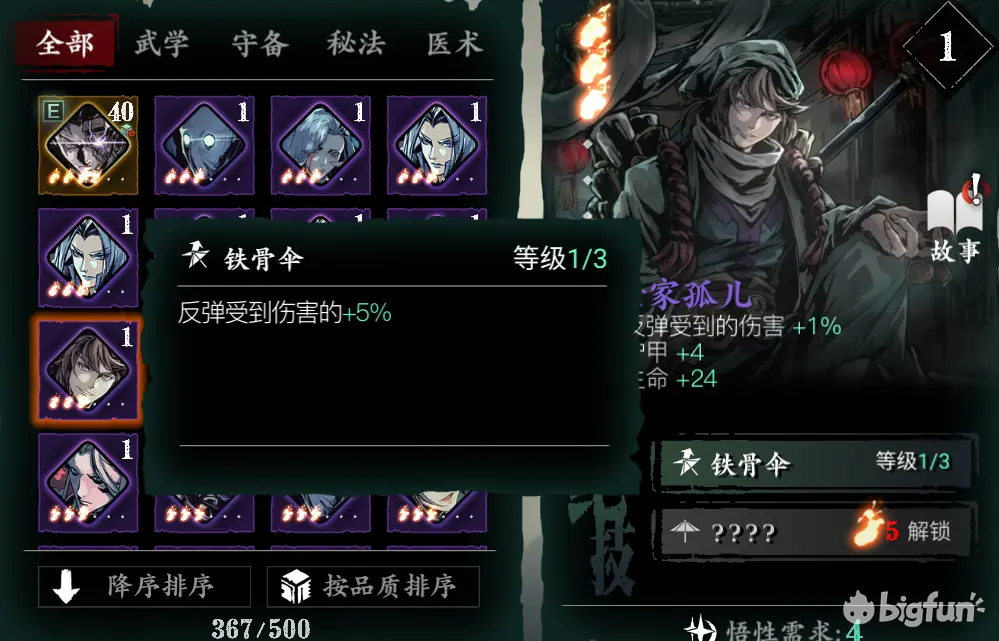Viewport: 999px width, 641px height.
Task: Toggle 降序排序 sort order button
Action: [x=144, y=586]
